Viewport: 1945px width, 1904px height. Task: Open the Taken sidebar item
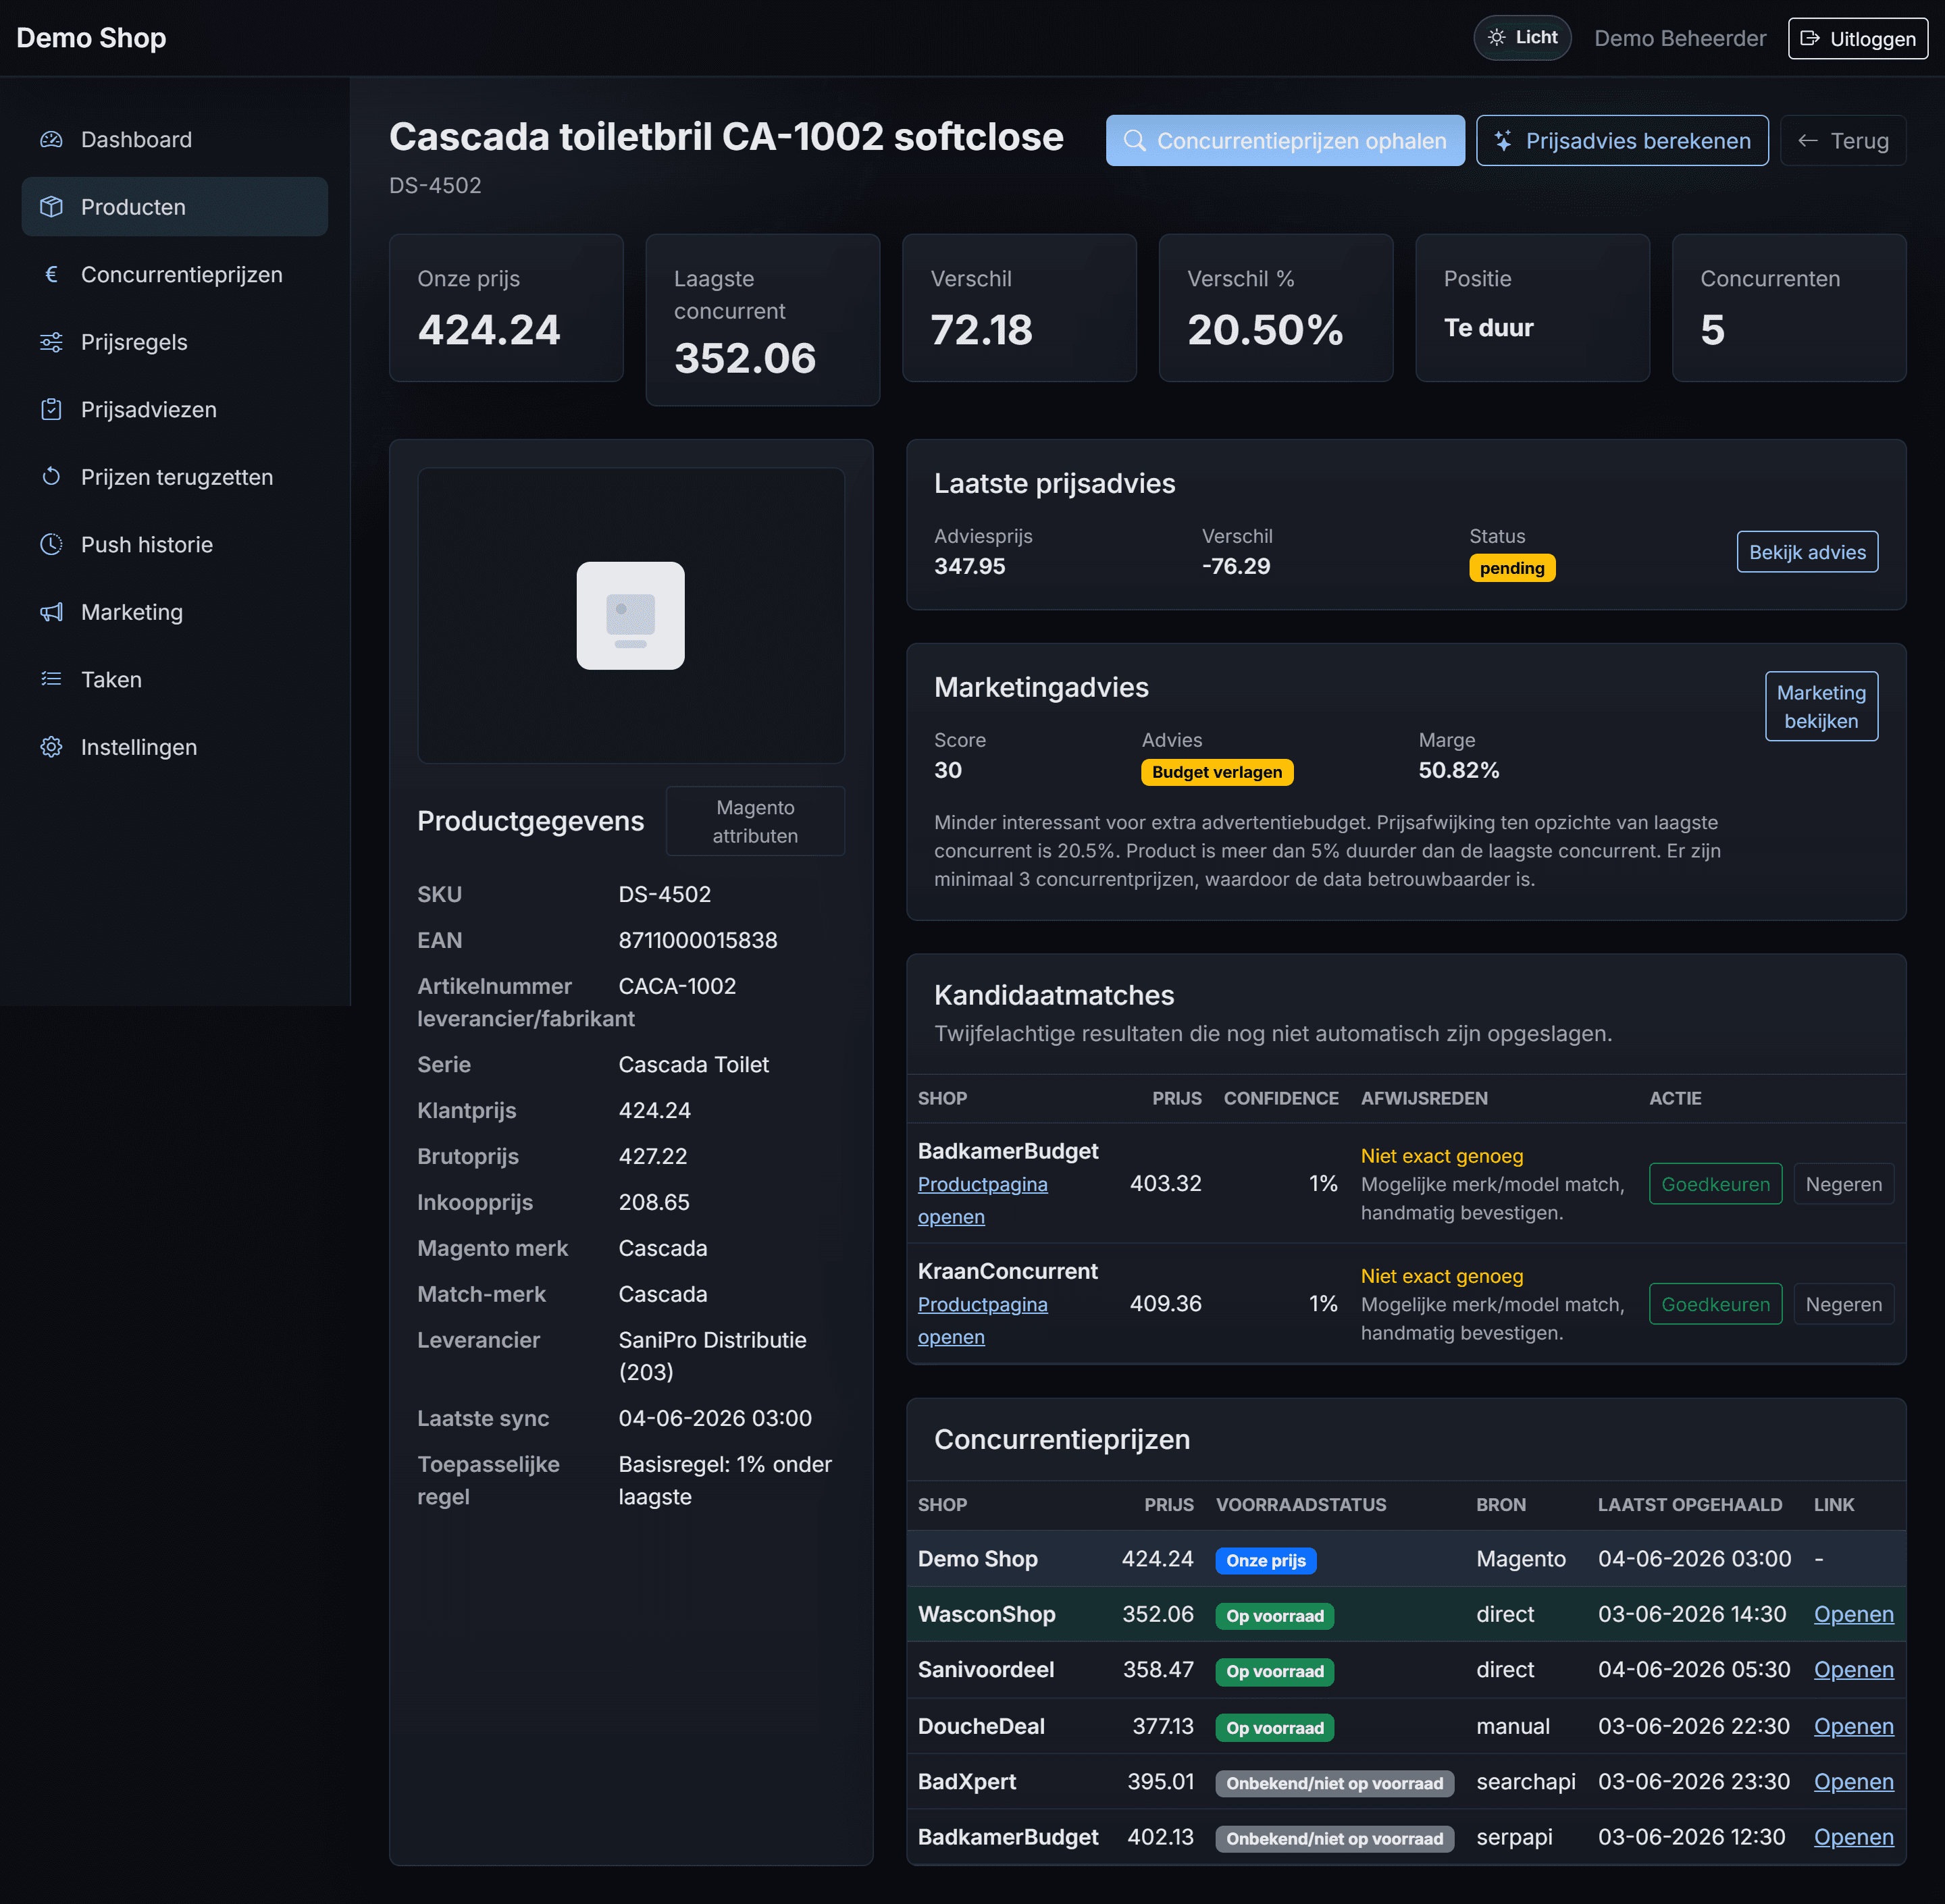(175, 679)
